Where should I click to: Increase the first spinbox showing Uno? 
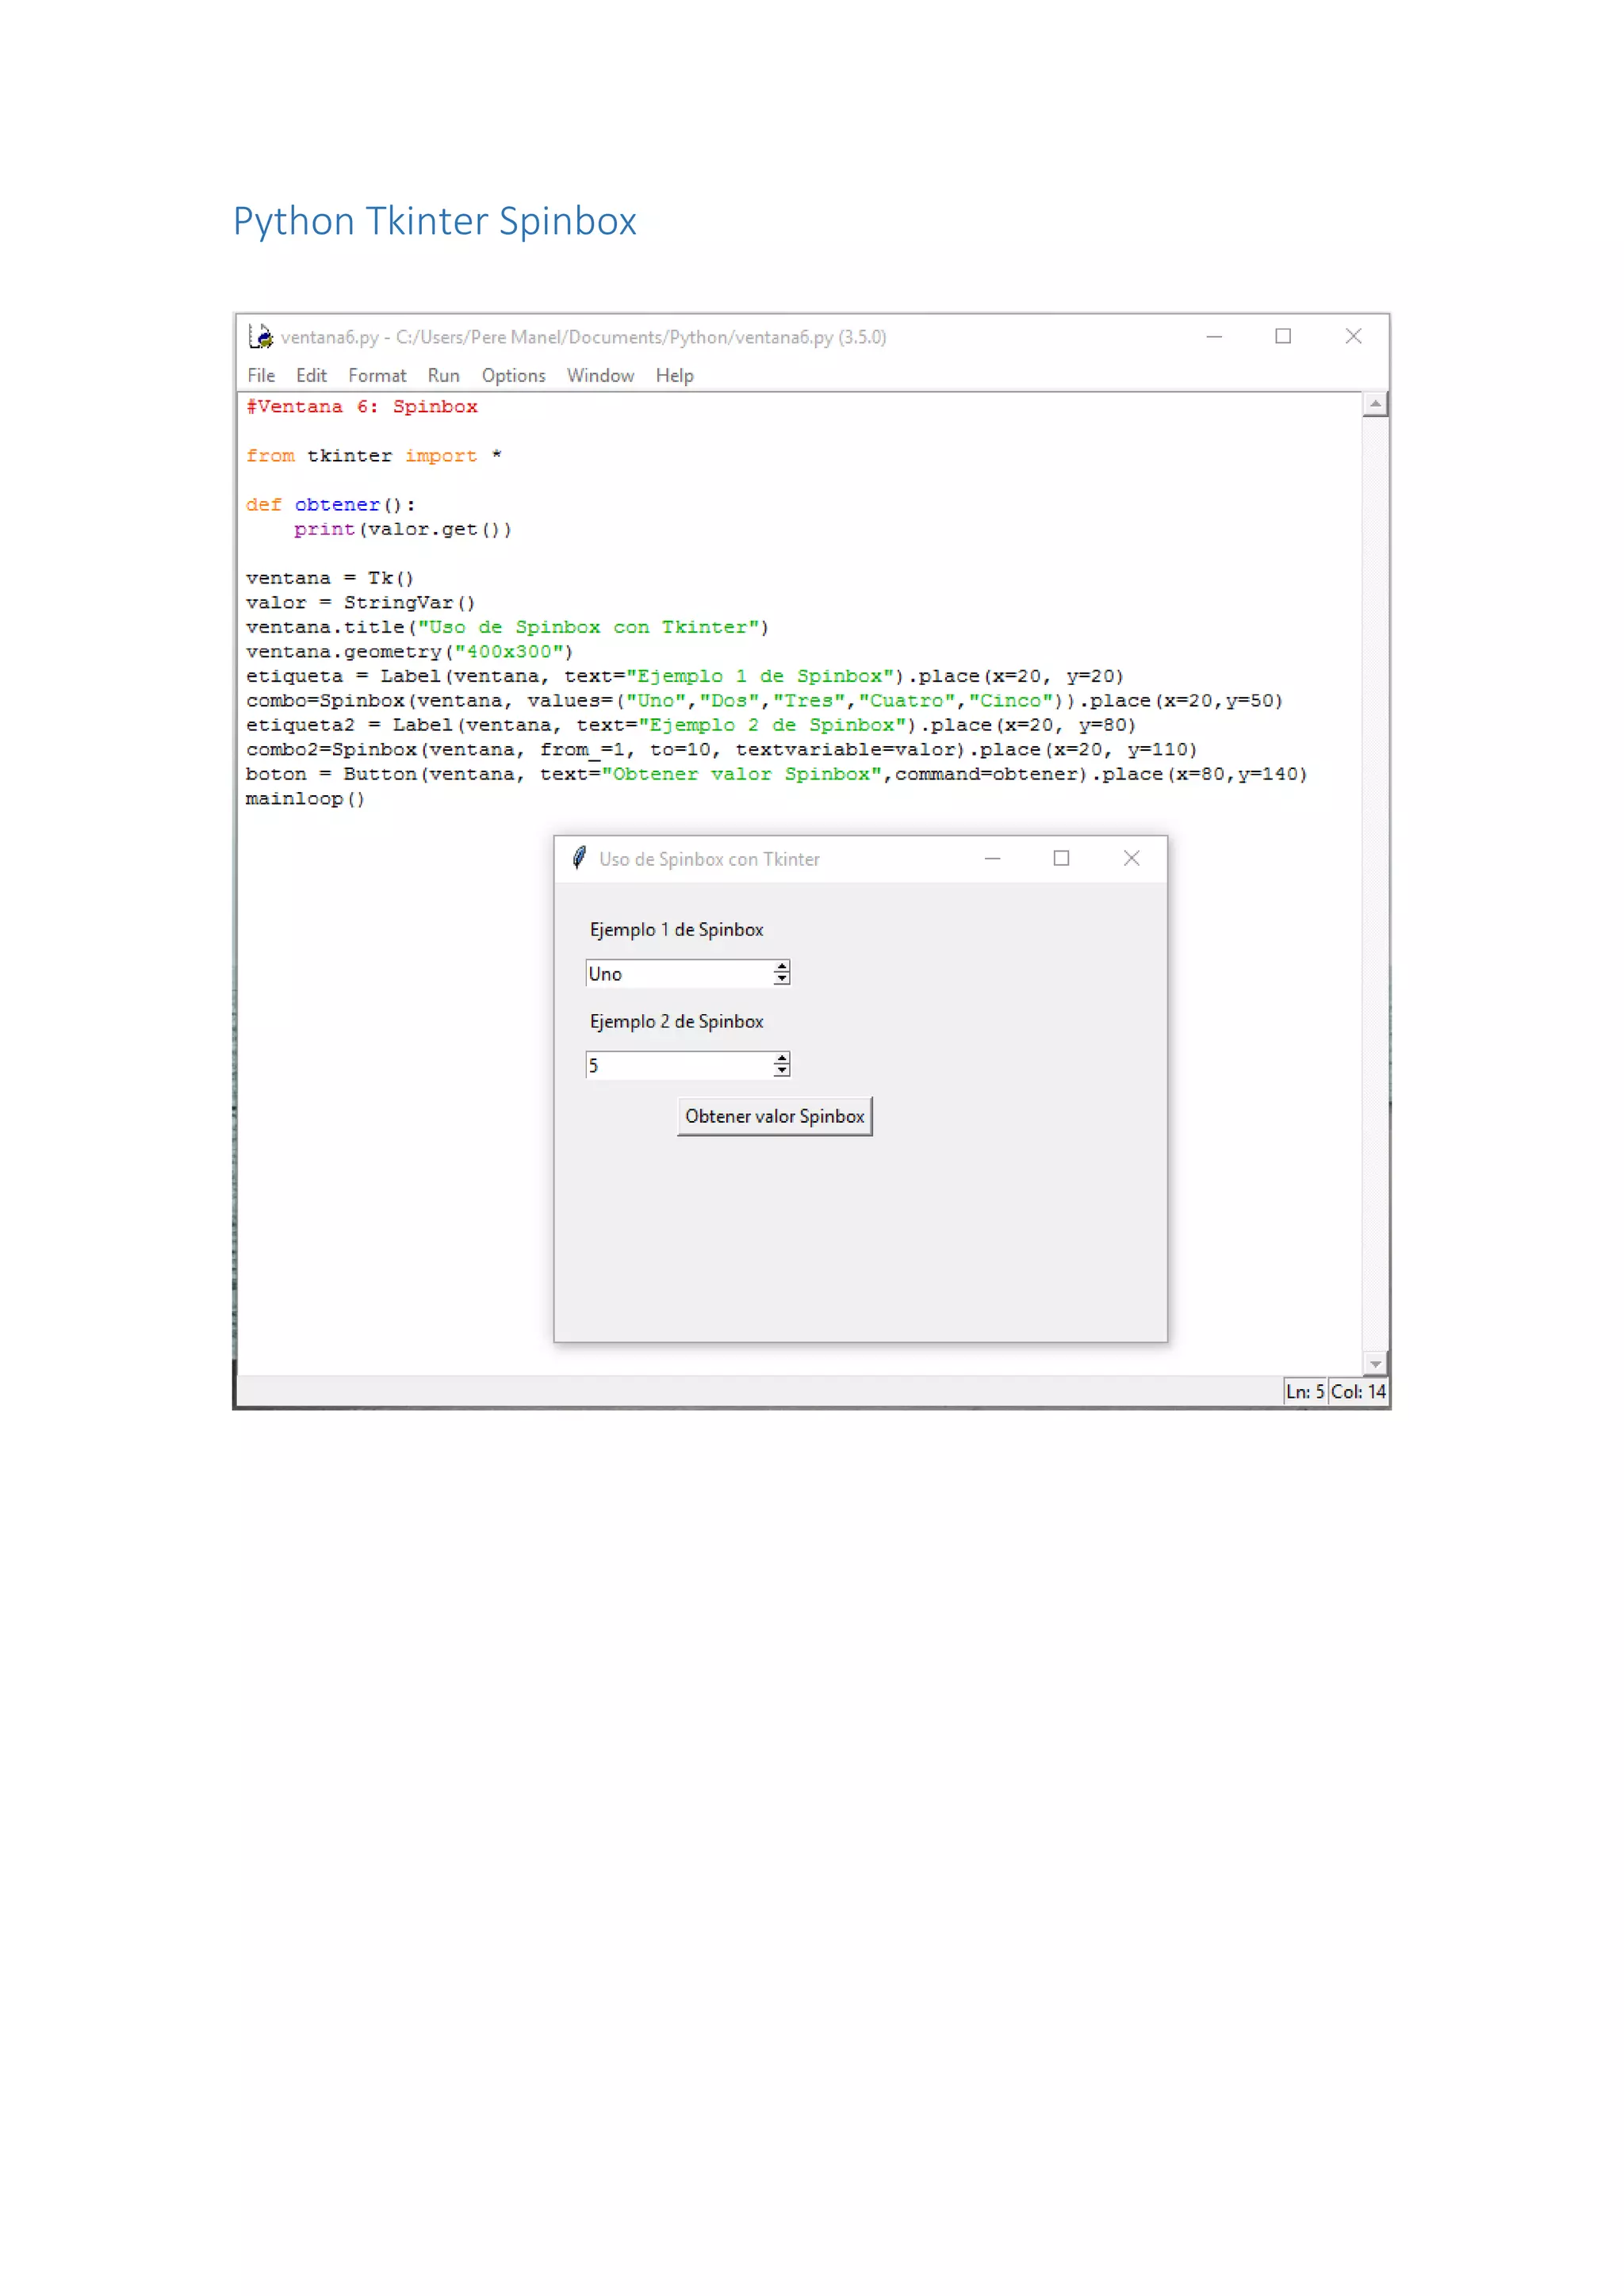[782, 967]
